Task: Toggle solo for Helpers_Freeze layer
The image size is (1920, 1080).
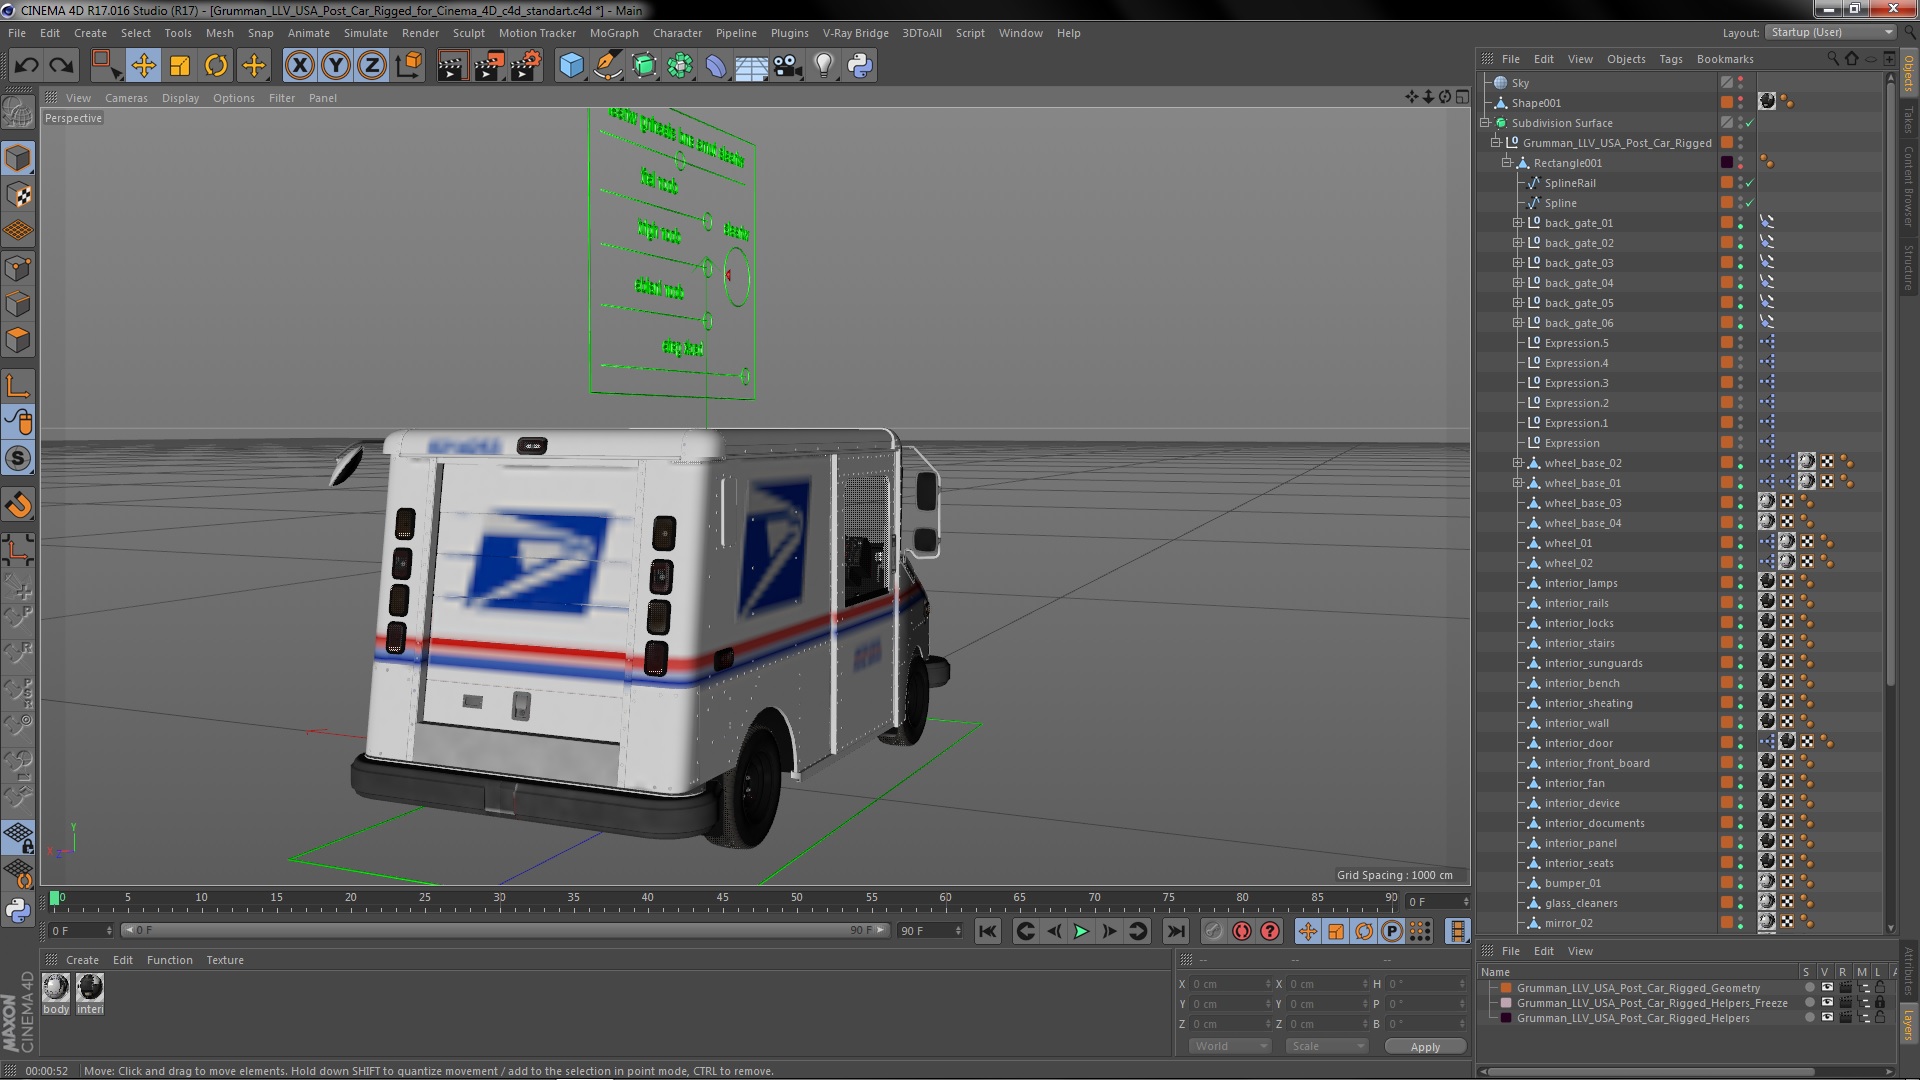Action: click(x=1809, y=1002)
